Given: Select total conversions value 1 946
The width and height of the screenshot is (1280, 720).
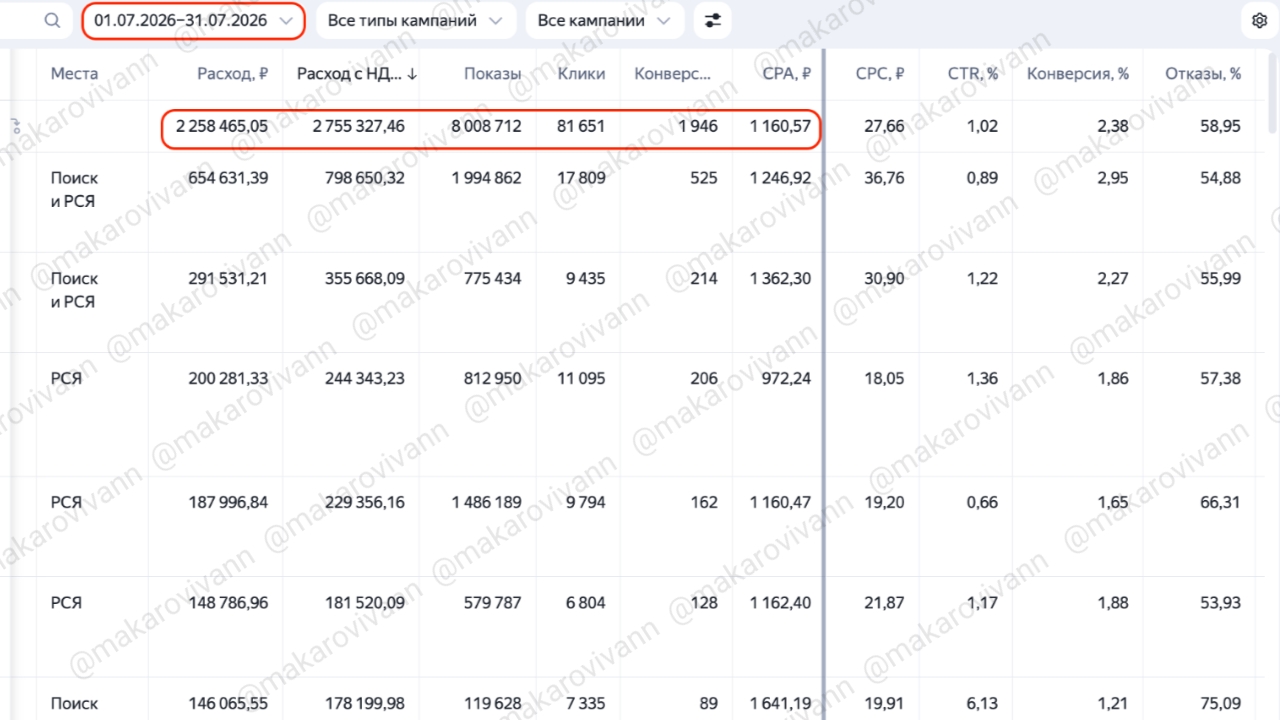Looking at the screenshot, I should tap(696, 127).
